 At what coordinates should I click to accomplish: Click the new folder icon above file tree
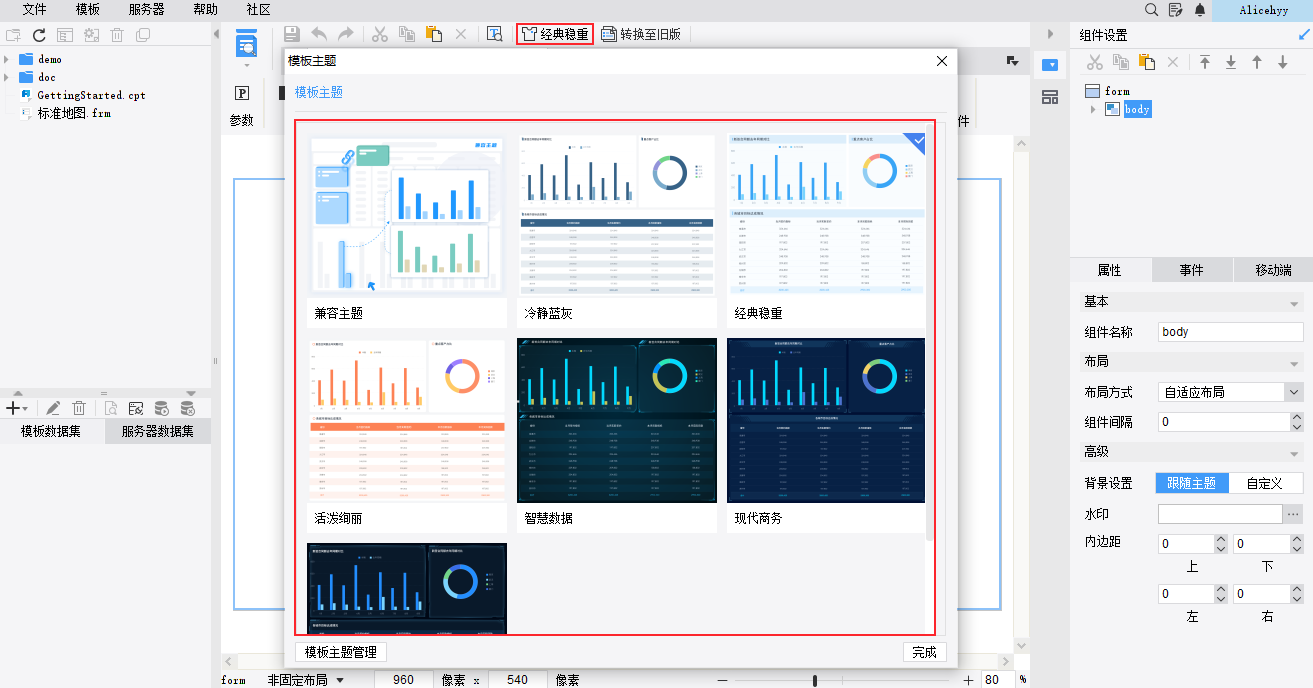(x=13, y=35)
